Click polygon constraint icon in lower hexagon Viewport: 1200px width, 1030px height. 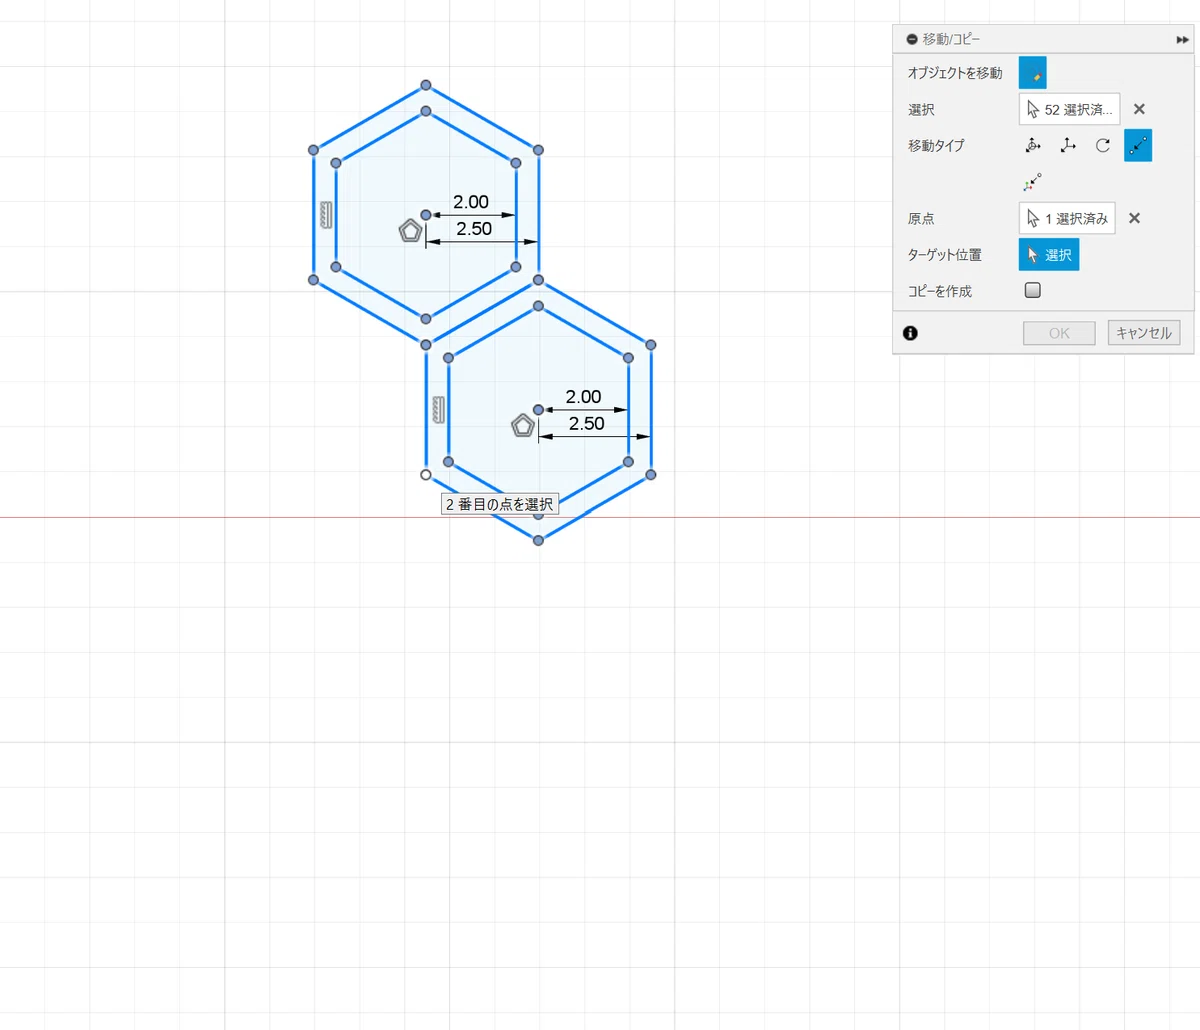pyautogui.click(x=522, y=426)
